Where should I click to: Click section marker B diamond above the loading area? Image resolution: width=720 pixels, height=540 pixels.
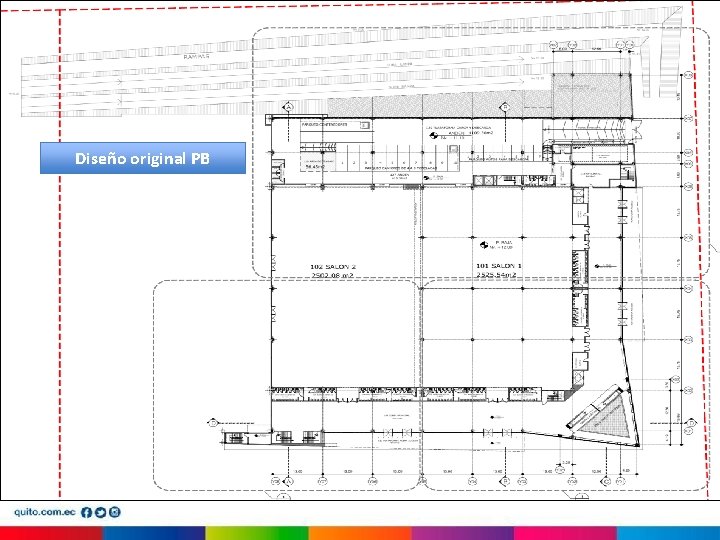click(x=504, y=107)
